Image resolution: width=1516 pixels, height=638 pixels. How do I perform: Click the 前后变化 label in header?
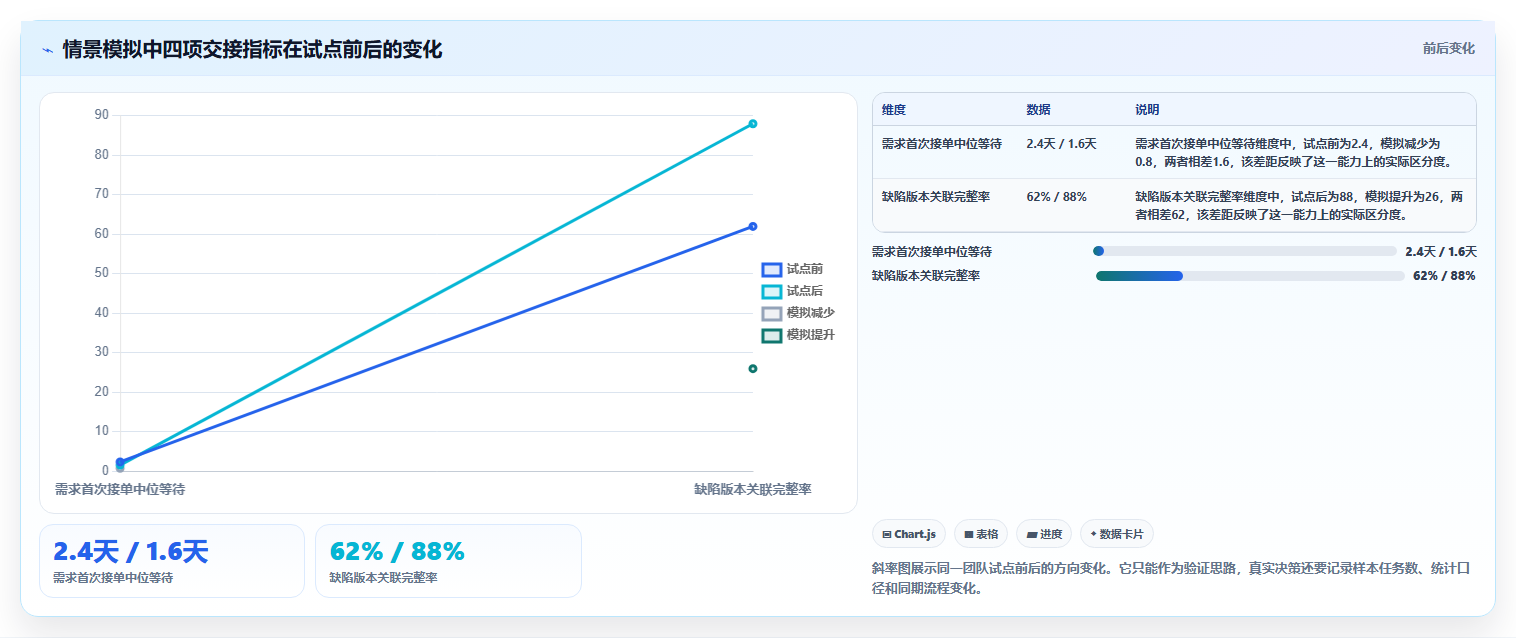pos(1448,49)
